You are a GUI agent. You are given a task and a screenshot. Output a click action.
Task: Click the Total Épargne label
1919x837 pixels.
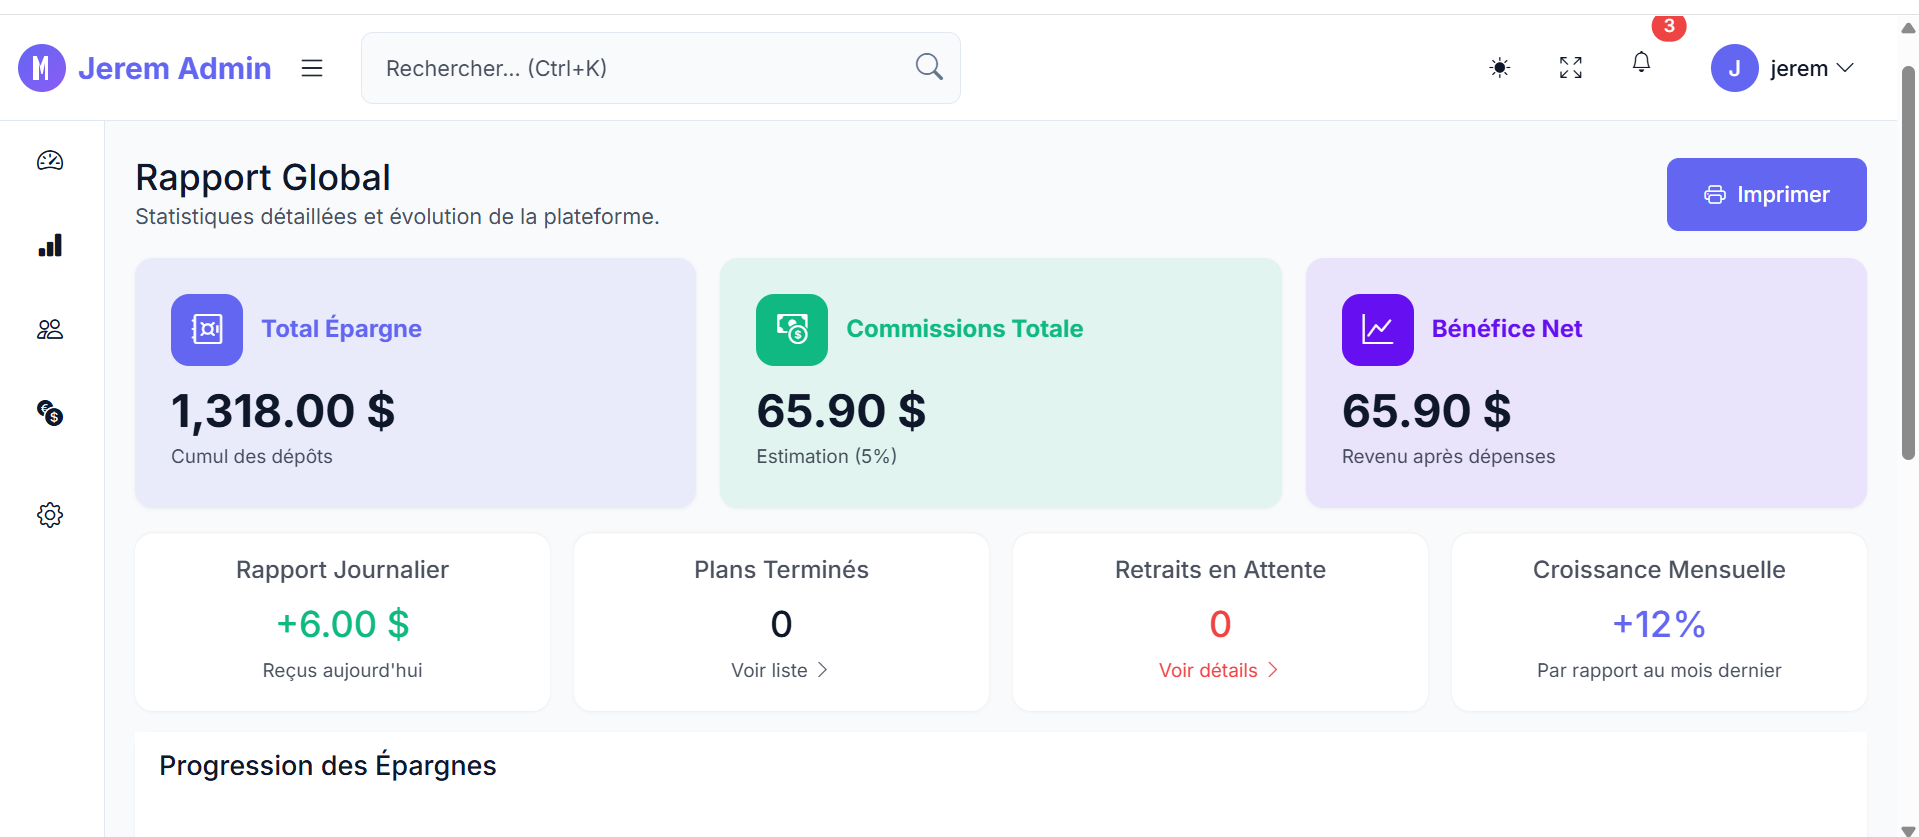[342, 329]
